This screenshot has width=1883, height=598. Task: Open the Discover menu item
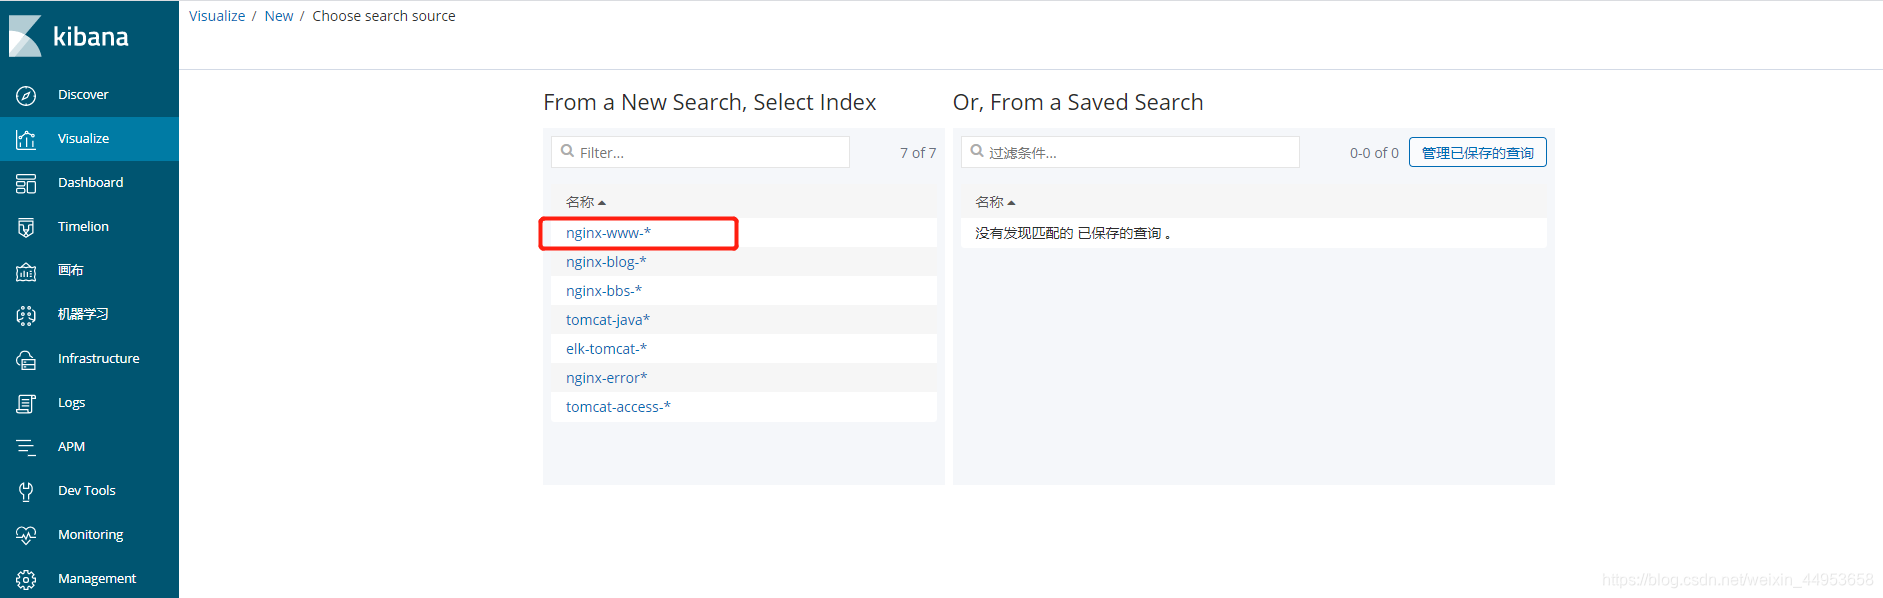click(83, 95)
